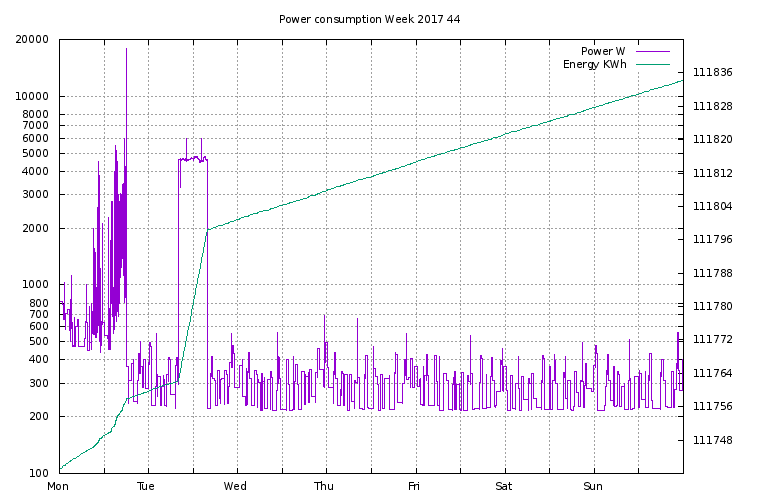Click the chart title 'Power consumption Week 2017 44'
Screen dimensions: 768x500
(369, 19)
